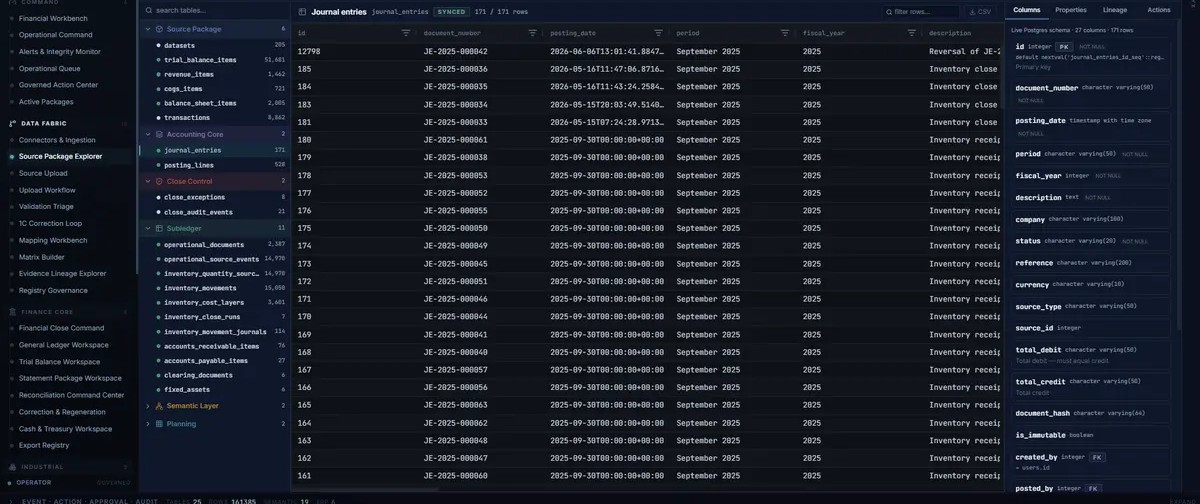
Task: Select the transactions table
Action: (213, 117)
